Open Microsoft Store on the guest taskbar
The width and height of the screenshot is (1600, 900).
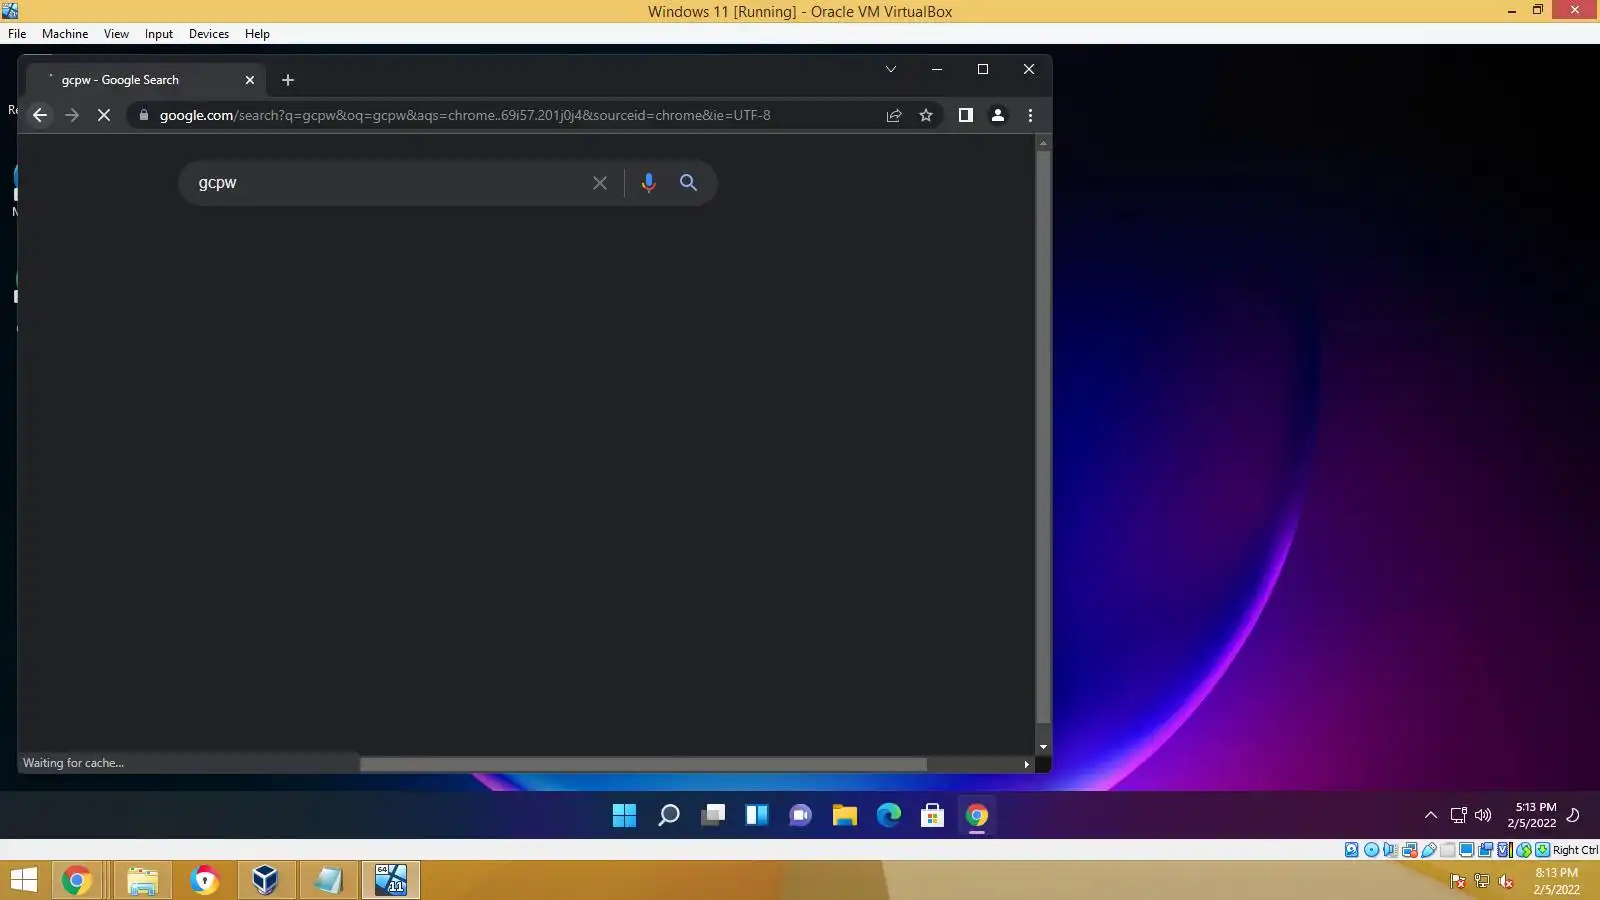[933, 816]
